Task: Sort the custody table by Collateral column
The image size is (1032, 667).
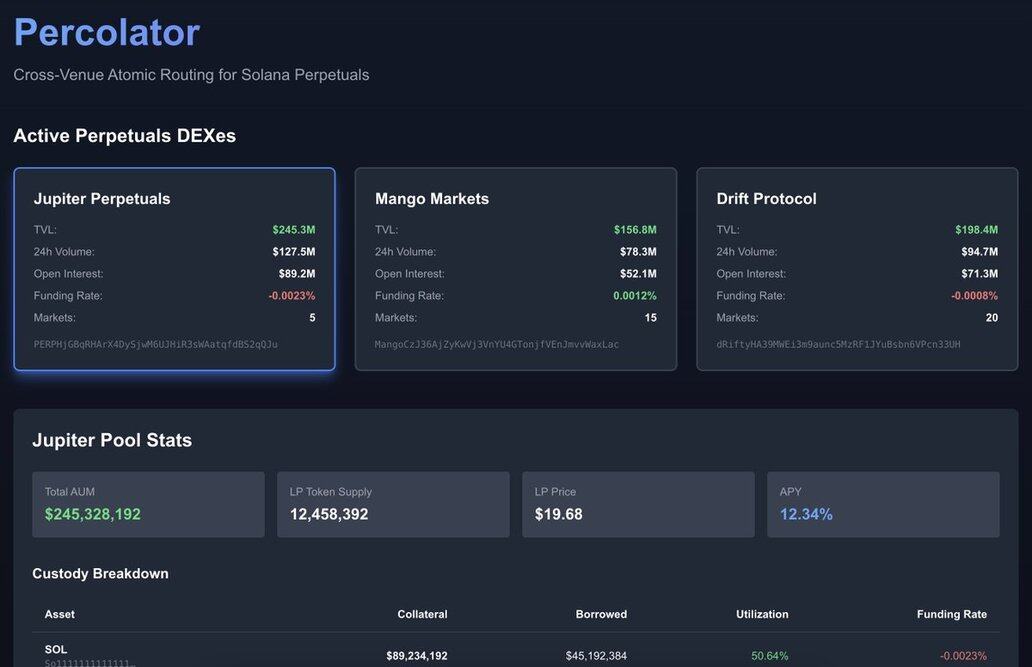Action: [x=422, y=614]
